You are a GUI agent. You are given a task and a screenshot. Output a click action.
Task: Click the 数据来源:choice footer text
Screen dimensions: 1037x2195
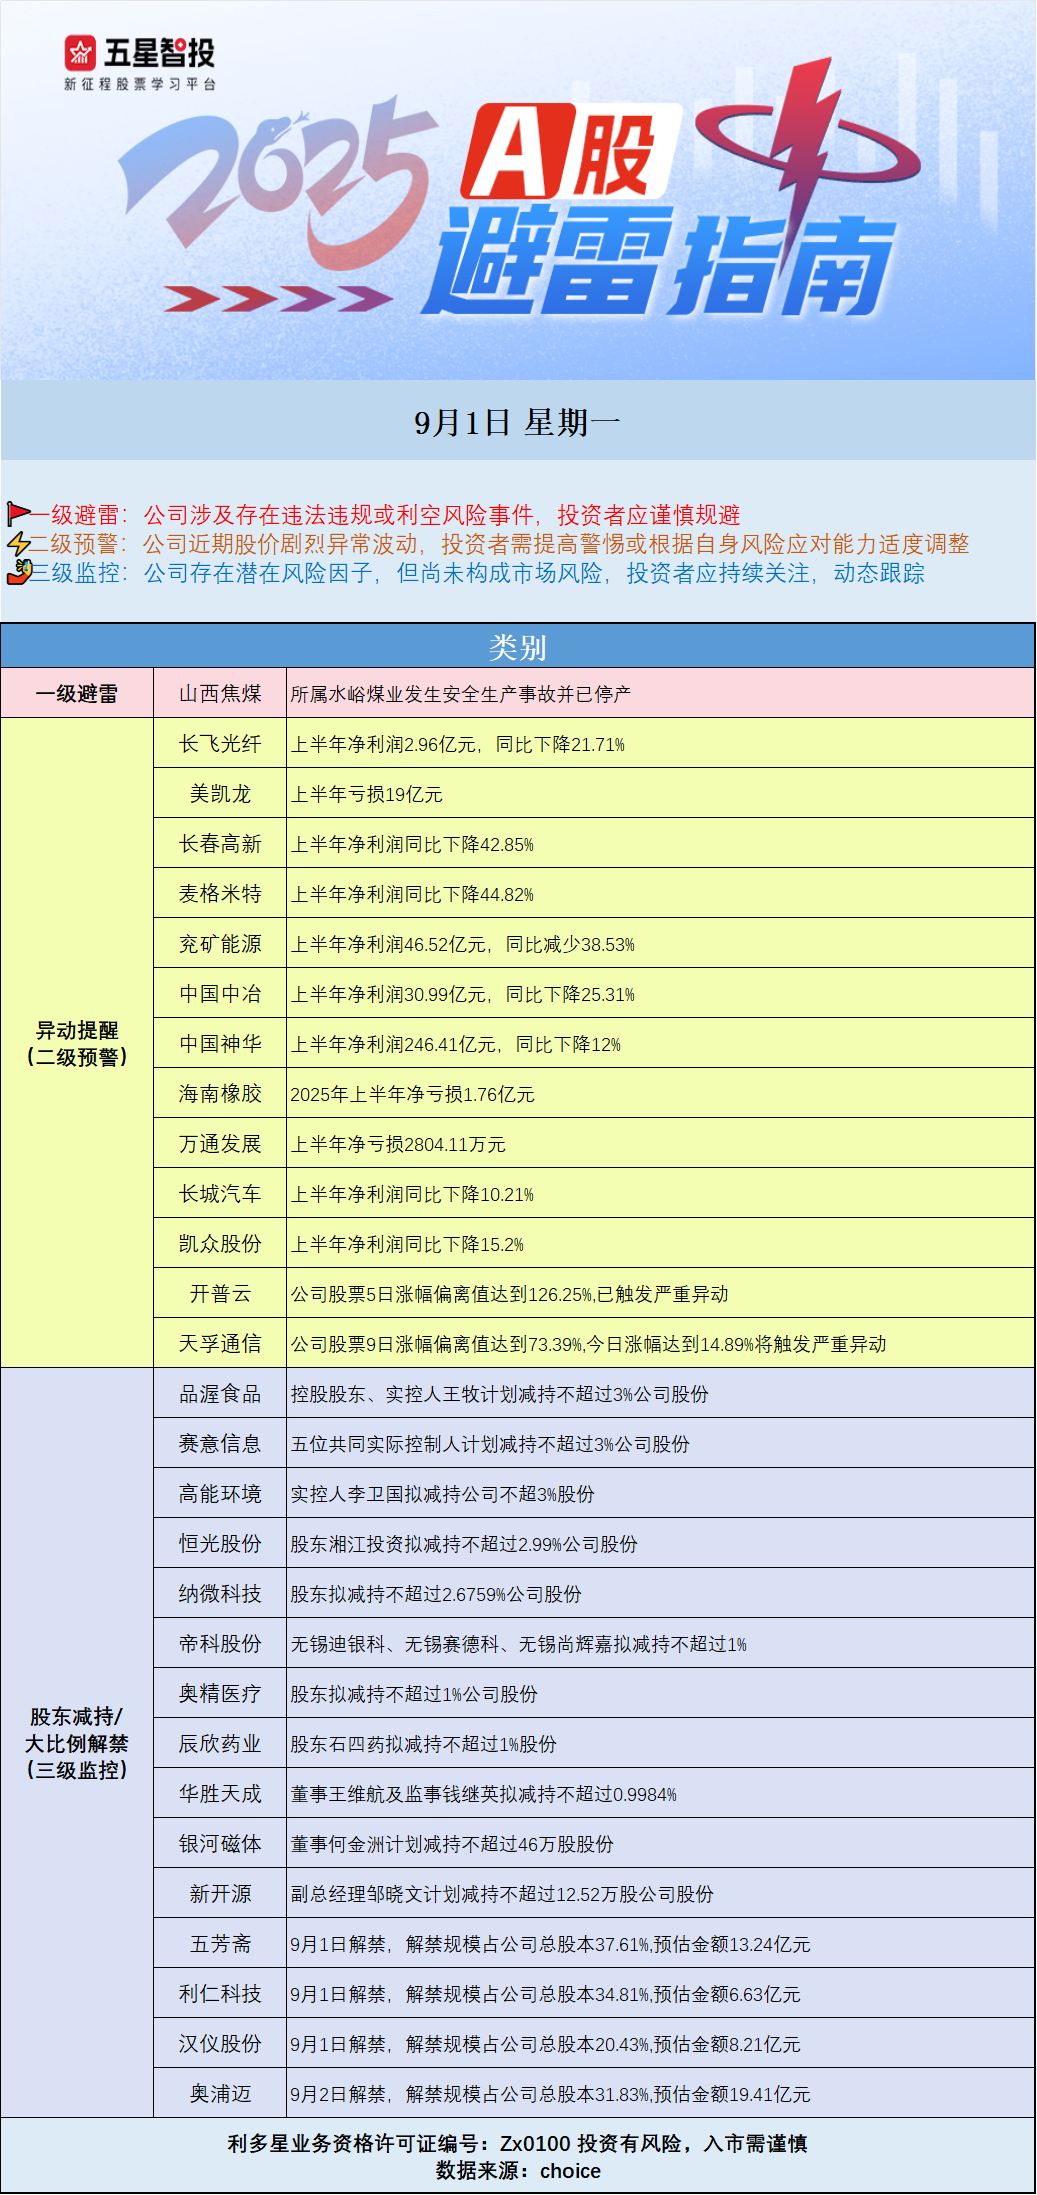tap(518, 2171)
